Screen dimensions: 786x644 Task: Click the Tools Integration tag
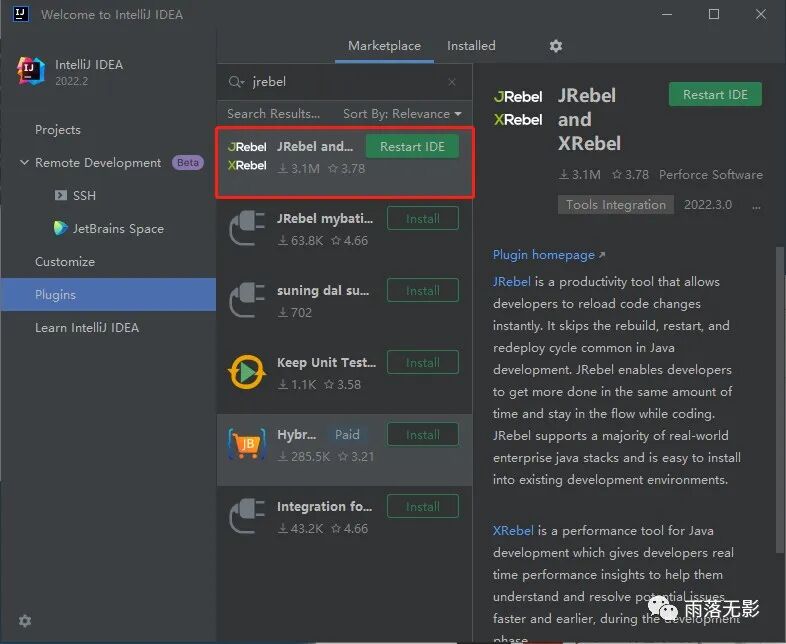pos(616,204)
